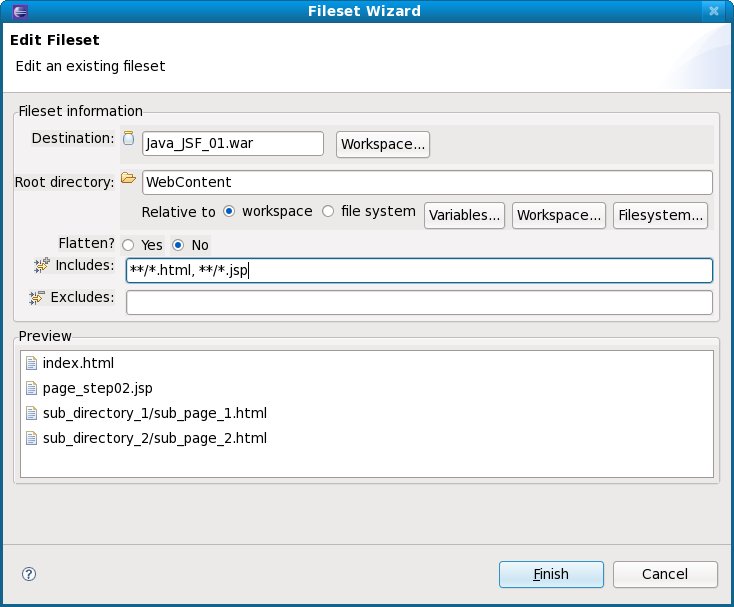Screen dimensions: 734x607
Task: Click the page_step02.jsp file icon
Action: click(x=31, y=388)
